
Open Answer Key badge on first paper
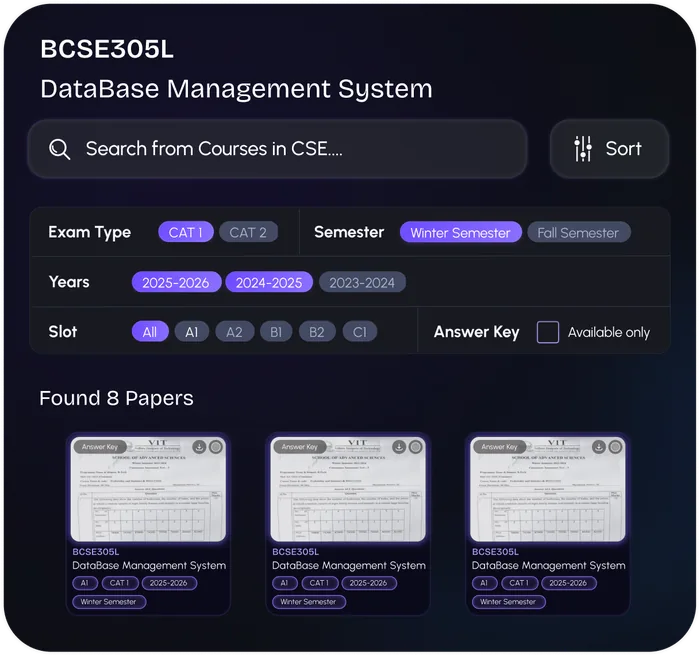click(x=100, y=447)
